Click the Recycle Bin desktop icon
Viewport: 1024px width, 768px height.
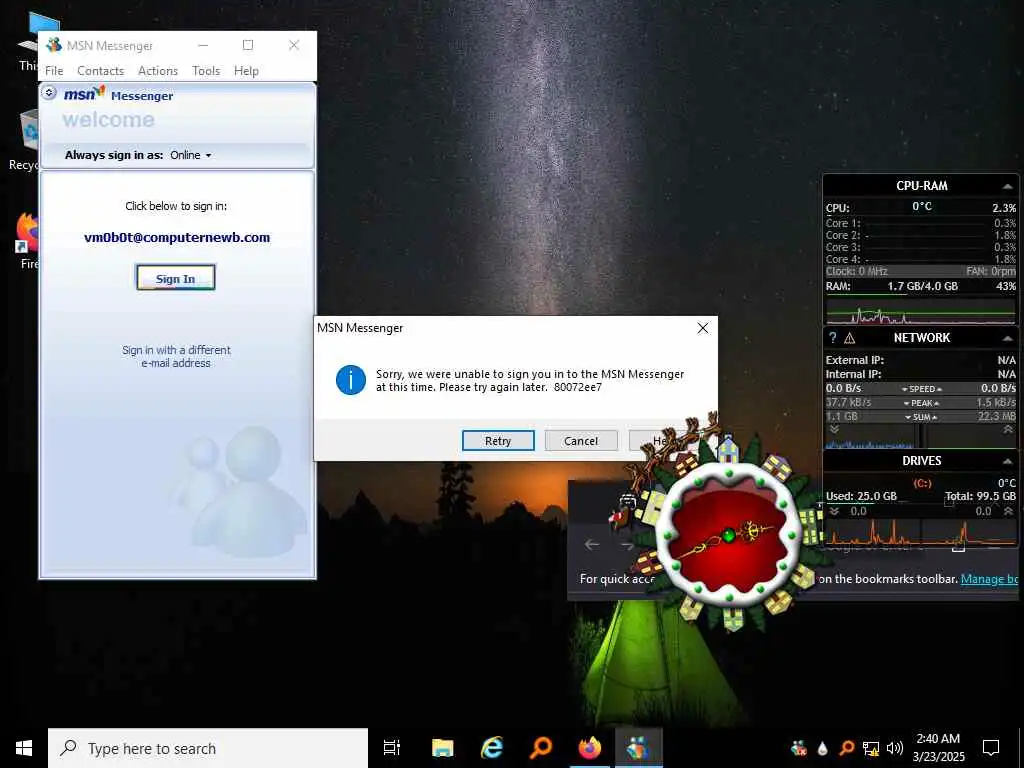pyautogui.click(x=29, y=131)
